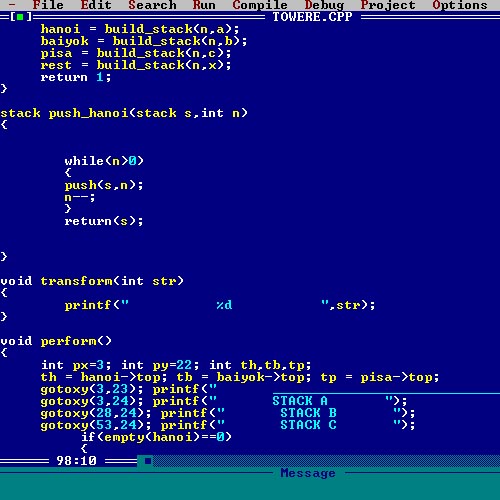This screenshot has height=500, width=500.
Task: Click the 'STACK B' string text
Action: pyautogui.click(x=308, y=413)
